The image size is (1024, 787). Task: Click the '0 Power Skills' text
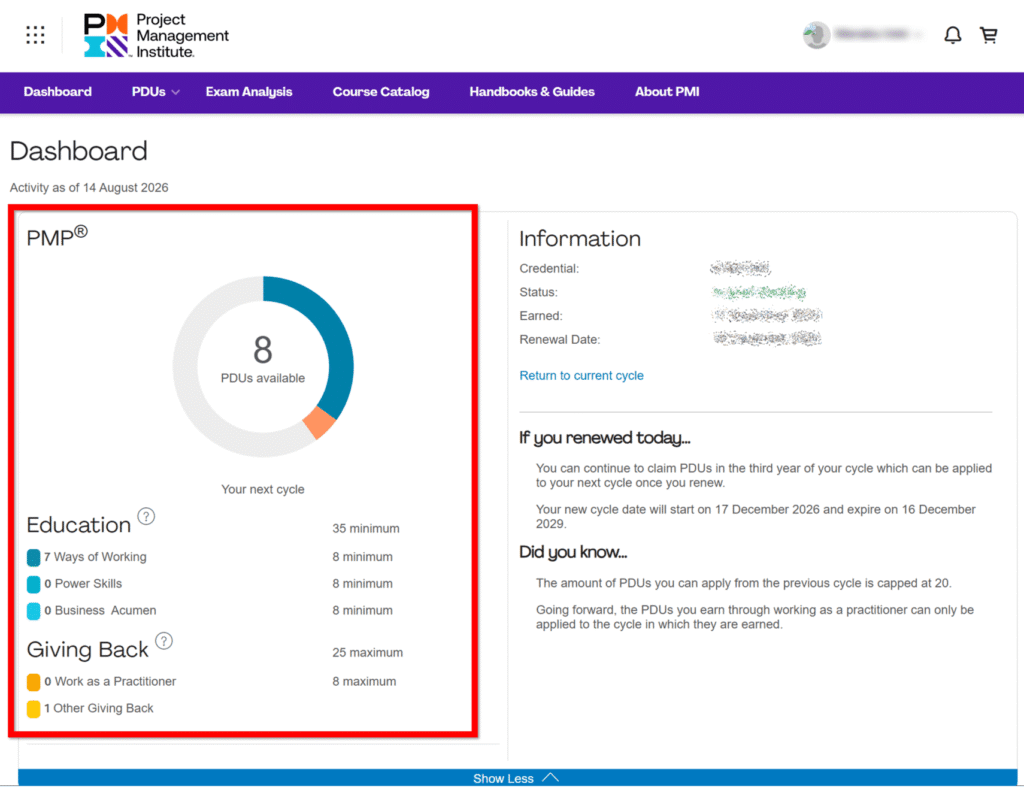[x=83, y=584]
